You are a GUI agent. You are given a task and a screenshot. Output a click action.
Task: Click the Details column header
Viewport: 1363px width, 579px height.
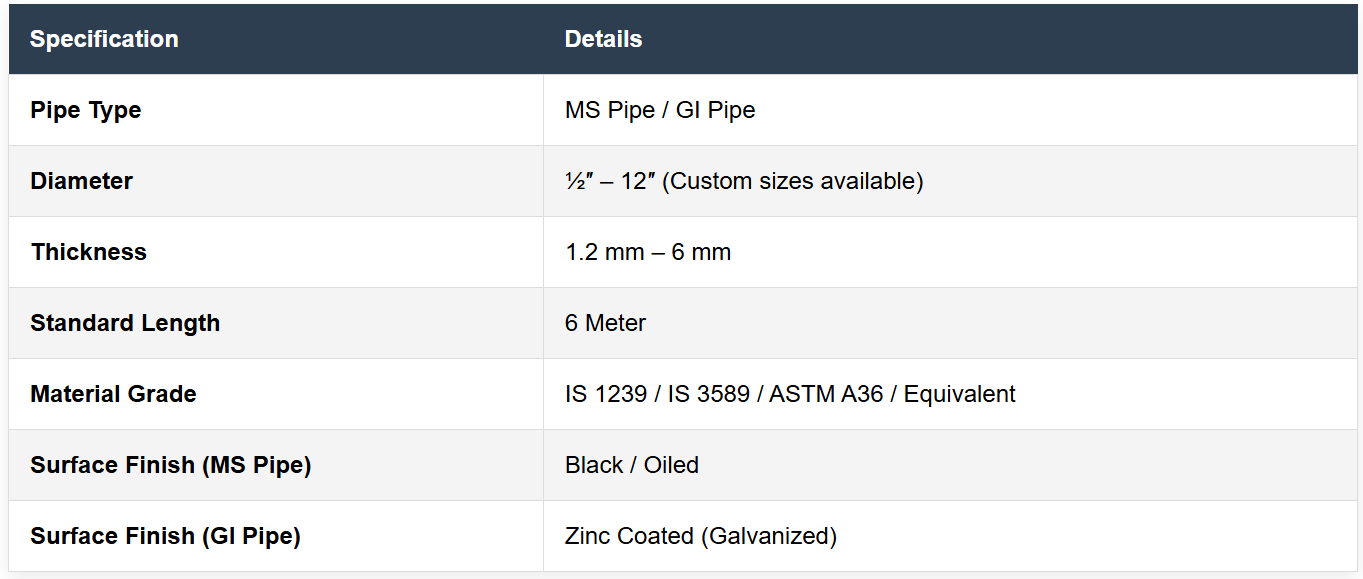point(603,39)
